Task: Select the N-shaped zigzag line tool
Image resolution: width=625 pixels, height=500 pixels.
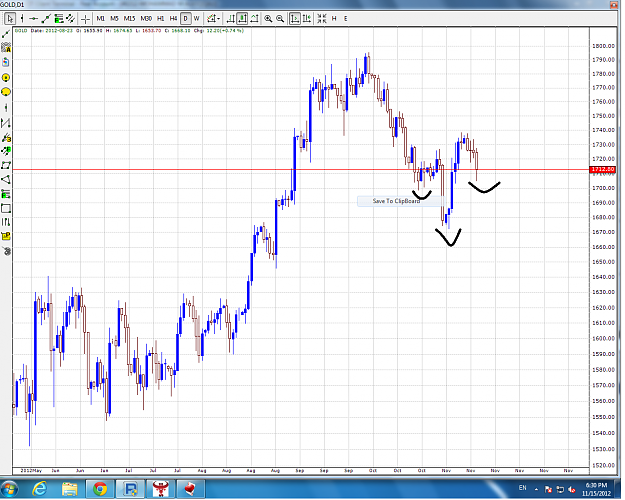Action: pos(6,123)
